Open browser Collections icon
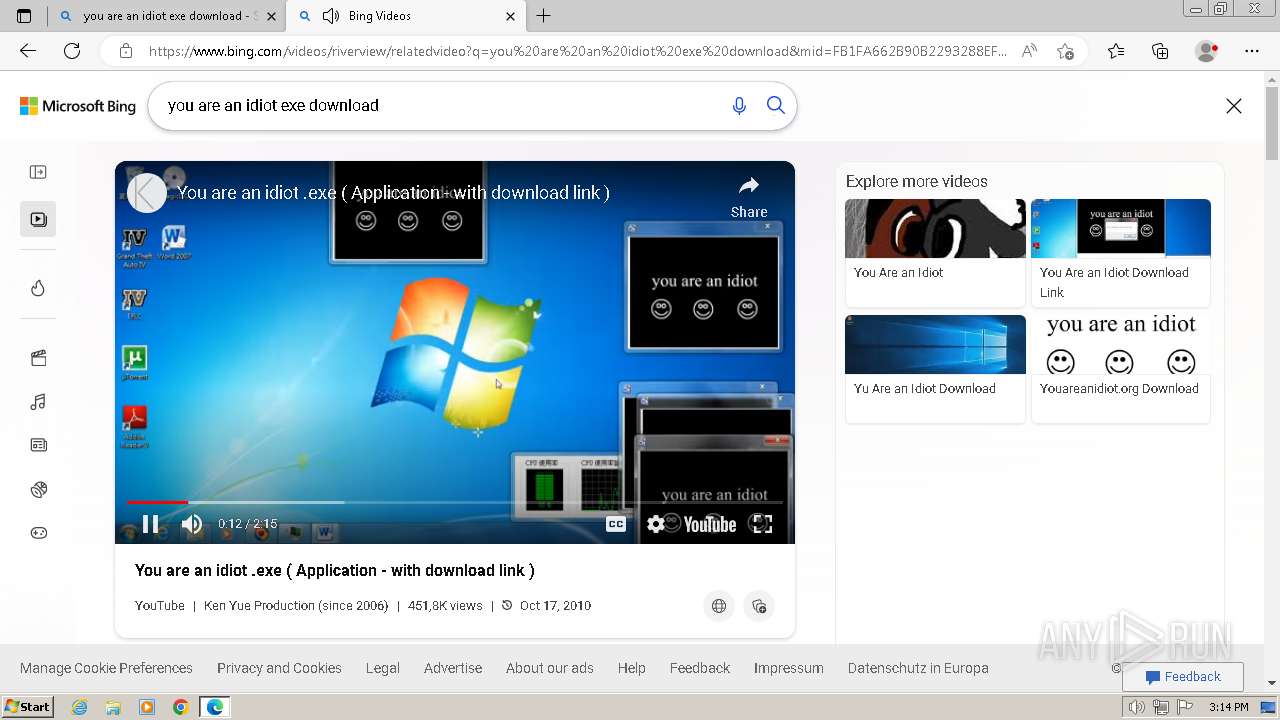The width and height of the screenshot is (1280, 720). 1160,51
